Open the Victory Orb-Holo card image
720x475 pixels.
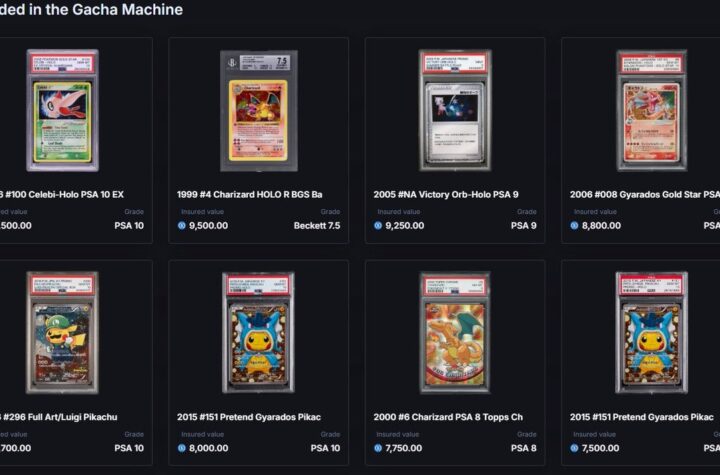[455, 110]
